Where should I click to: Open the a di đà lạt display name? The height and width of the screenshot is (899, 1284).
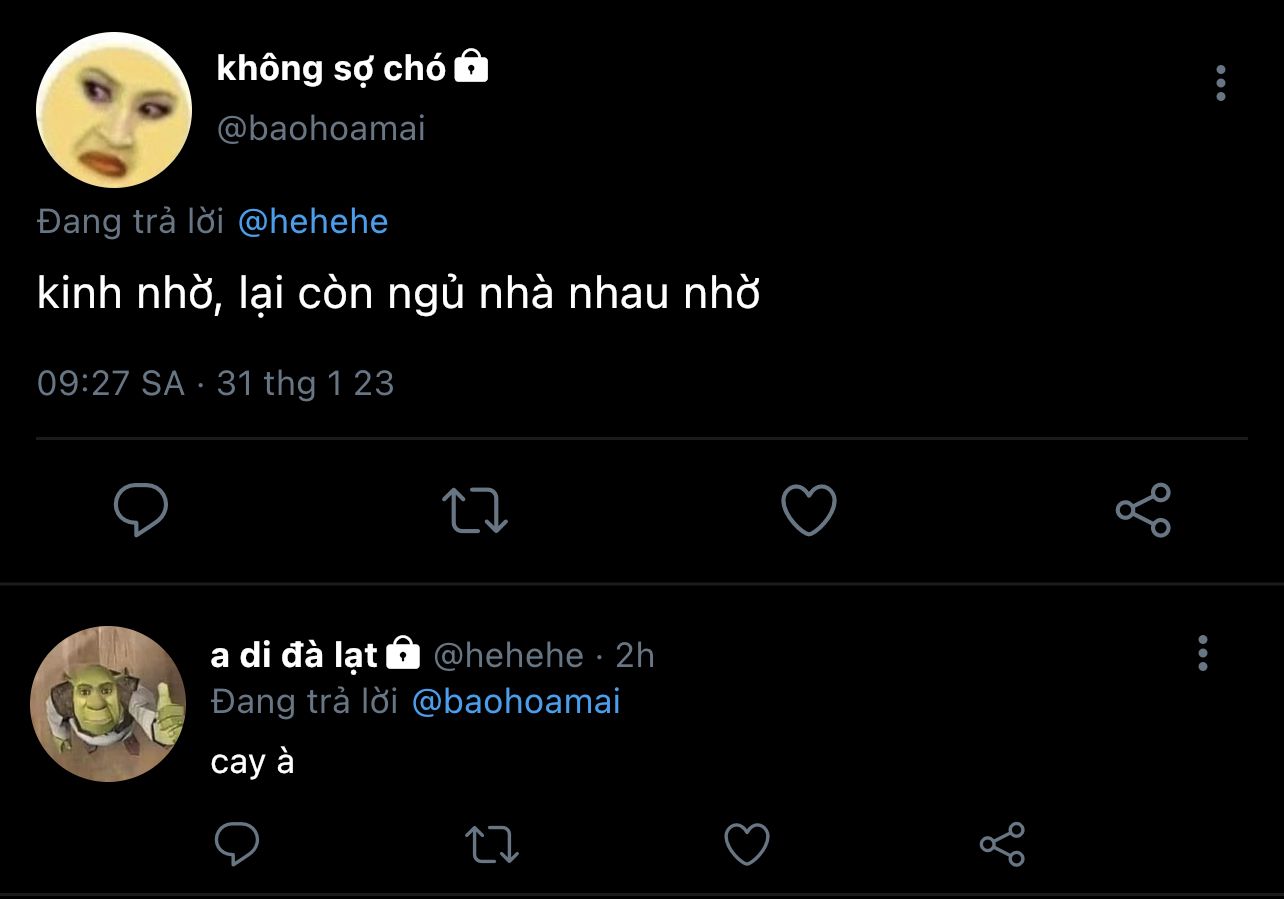tap(294, 655)
